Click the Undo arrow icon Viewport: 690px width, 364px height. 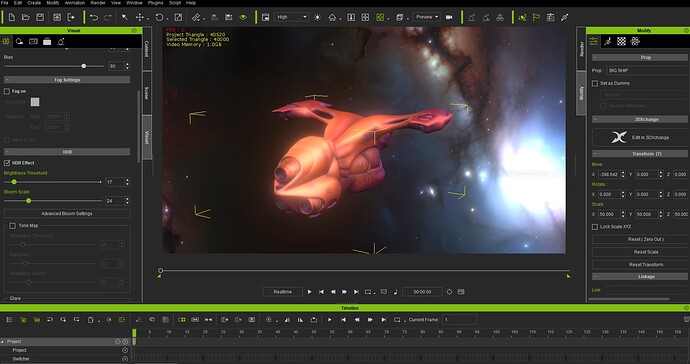(94, 17)
